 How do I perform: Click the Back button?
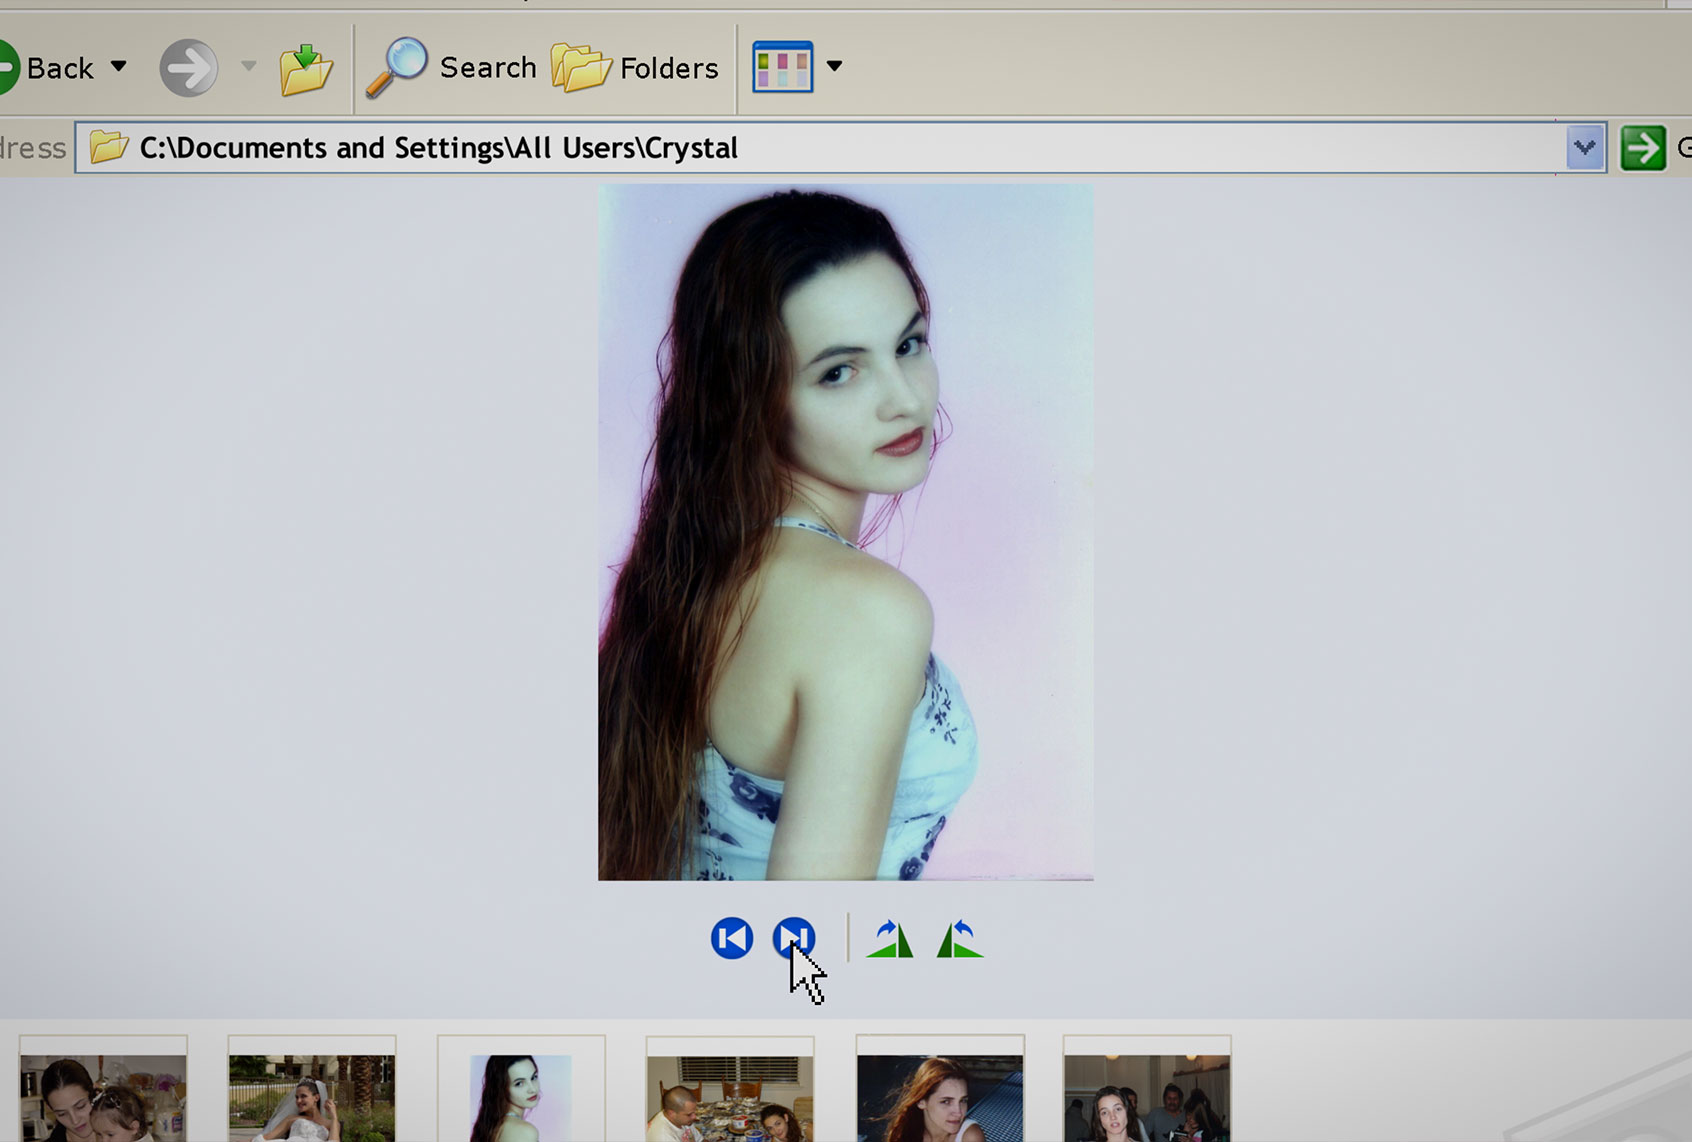pyautogui.click(x=46, y=68)
